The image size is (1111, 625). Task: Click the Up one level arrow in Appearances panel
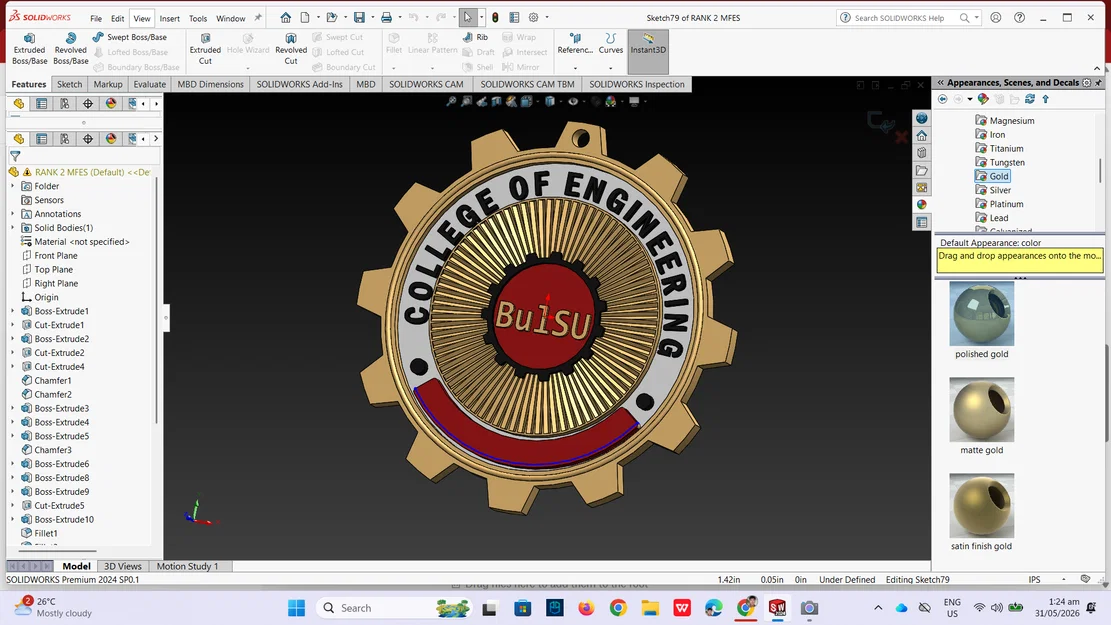pos(1045,99)
